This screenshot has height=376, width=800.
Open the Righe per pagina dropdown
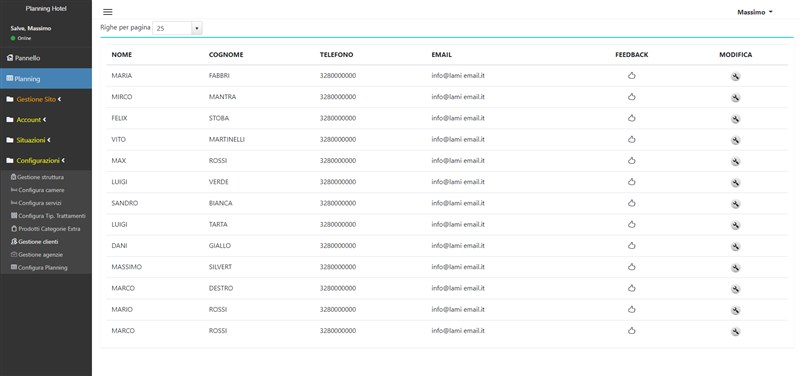177,28
